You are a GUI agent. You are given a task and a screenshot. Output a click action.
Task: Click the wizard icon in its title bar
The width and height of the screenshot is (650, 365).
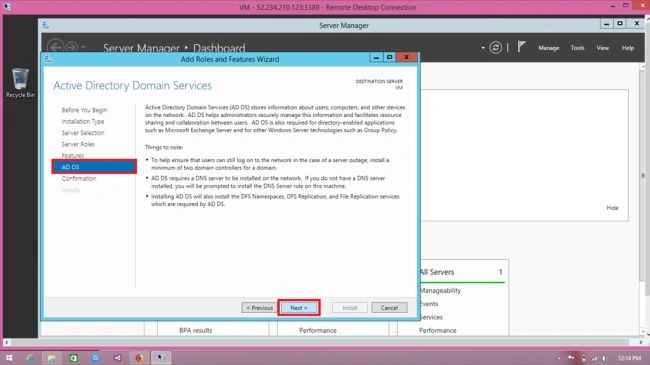(x=48, y=59)
